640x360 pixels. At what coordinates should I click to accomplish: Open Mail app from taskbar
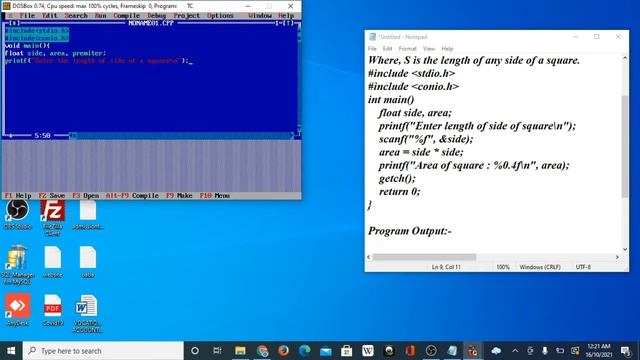coord(326,351)
